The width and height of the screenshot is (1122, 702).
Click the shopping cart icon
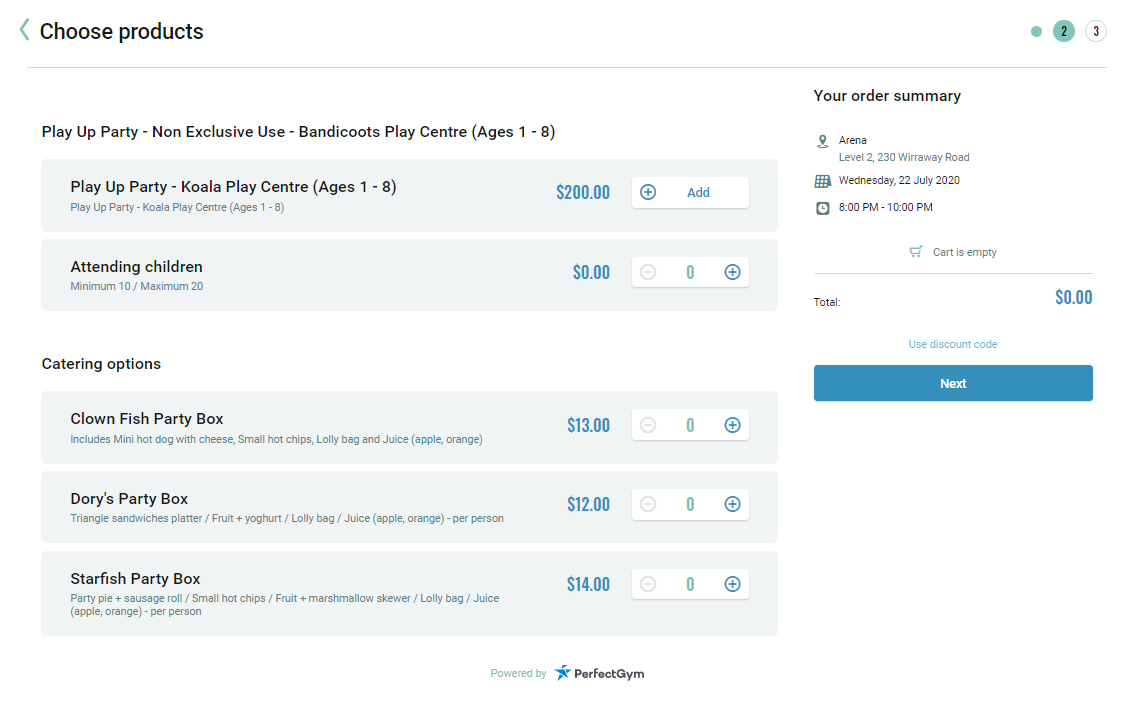pos(915,252)
